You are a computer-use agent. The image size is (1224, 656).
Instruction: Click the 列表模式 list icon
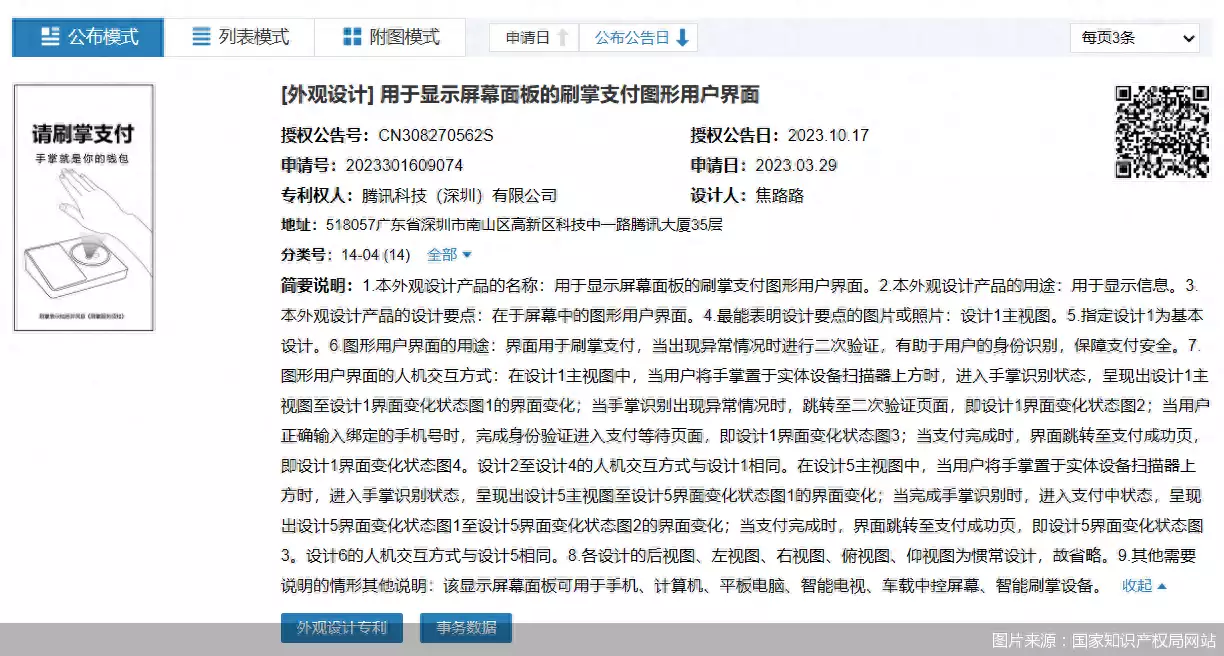[x=201, y=37]
